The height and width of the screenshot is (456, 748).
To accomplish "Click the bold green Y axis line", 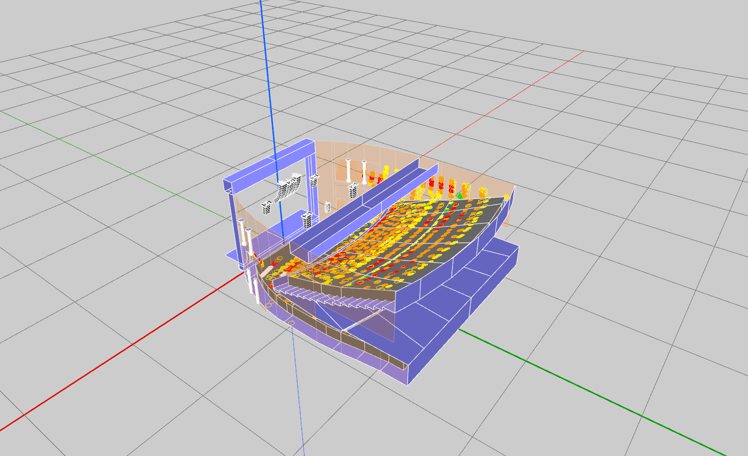I will click(x=592, y=392).
